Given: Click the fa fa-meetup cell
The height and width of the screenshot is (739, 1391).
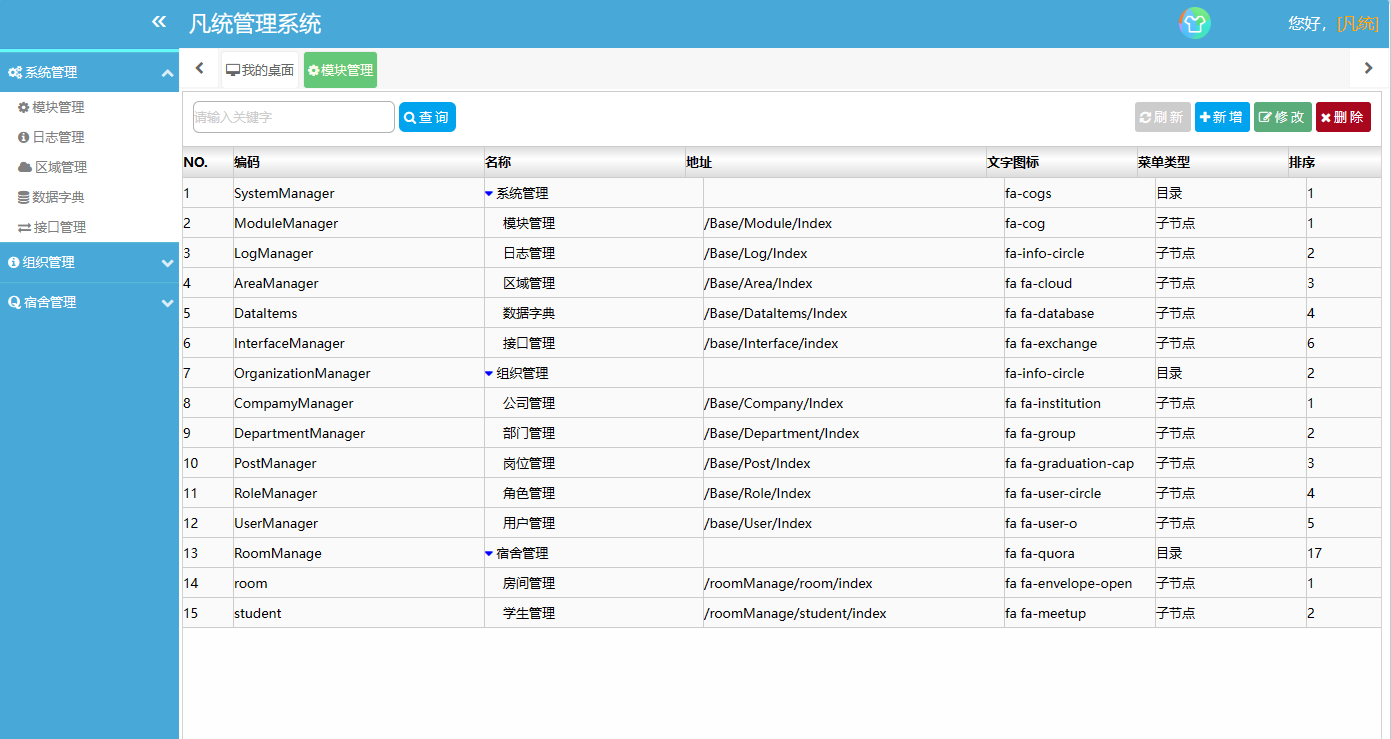Looking at the screenshot, I should (x=1080, y=613).
